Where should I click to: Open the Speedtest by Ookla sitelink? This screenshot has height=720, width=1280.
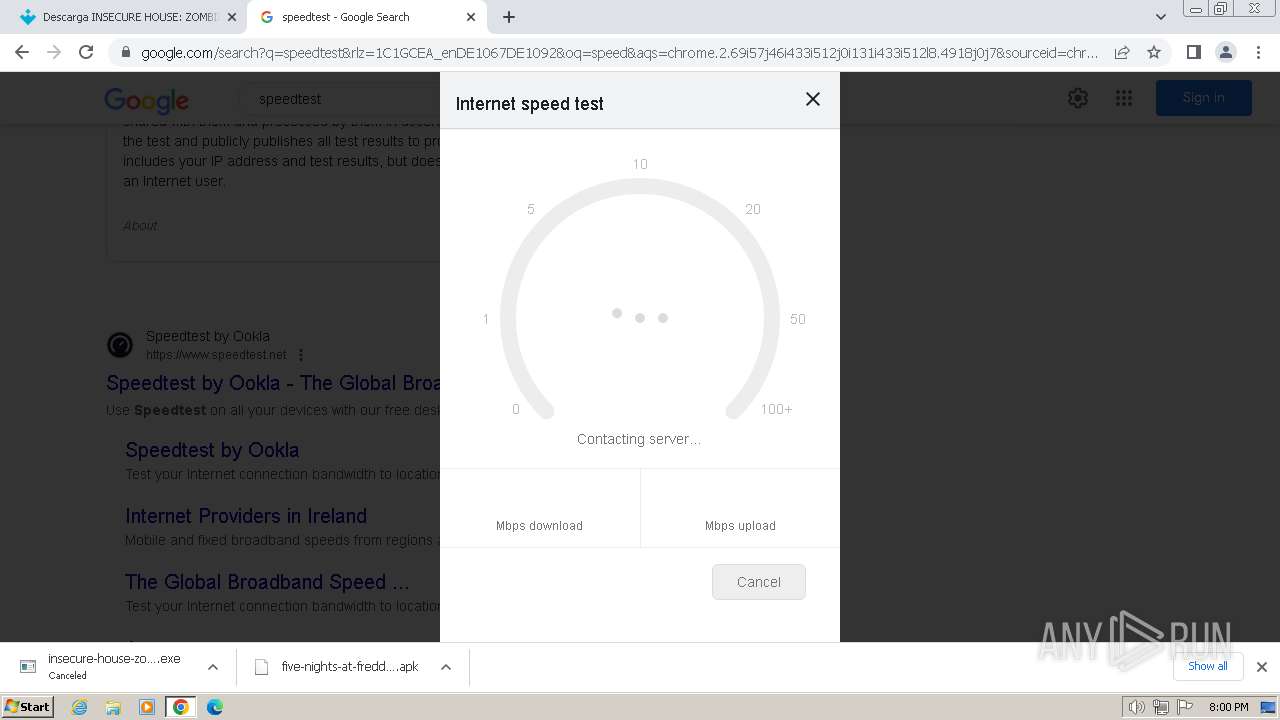pos(212,450)
